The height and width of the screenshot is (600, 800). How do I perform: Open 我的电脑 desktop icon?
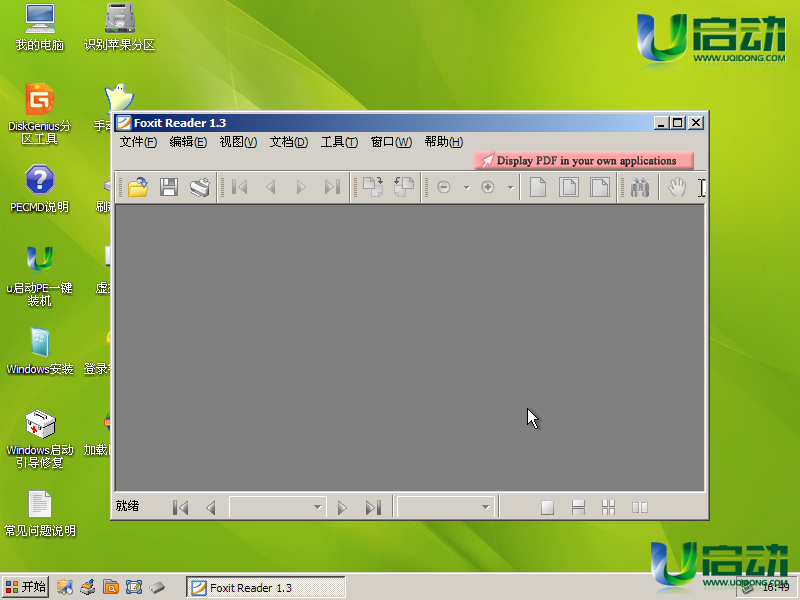click(39, 28)
